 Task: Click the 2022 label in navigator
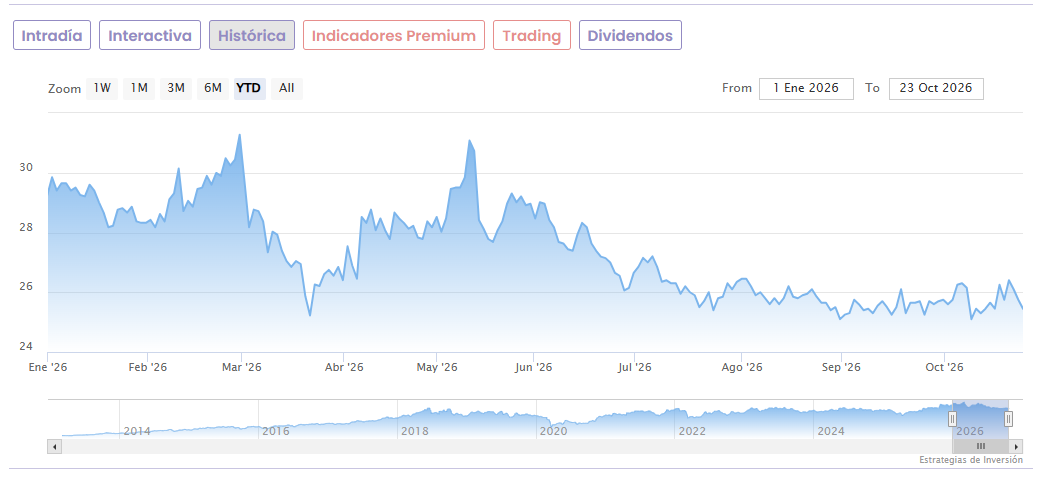(692, 431)
